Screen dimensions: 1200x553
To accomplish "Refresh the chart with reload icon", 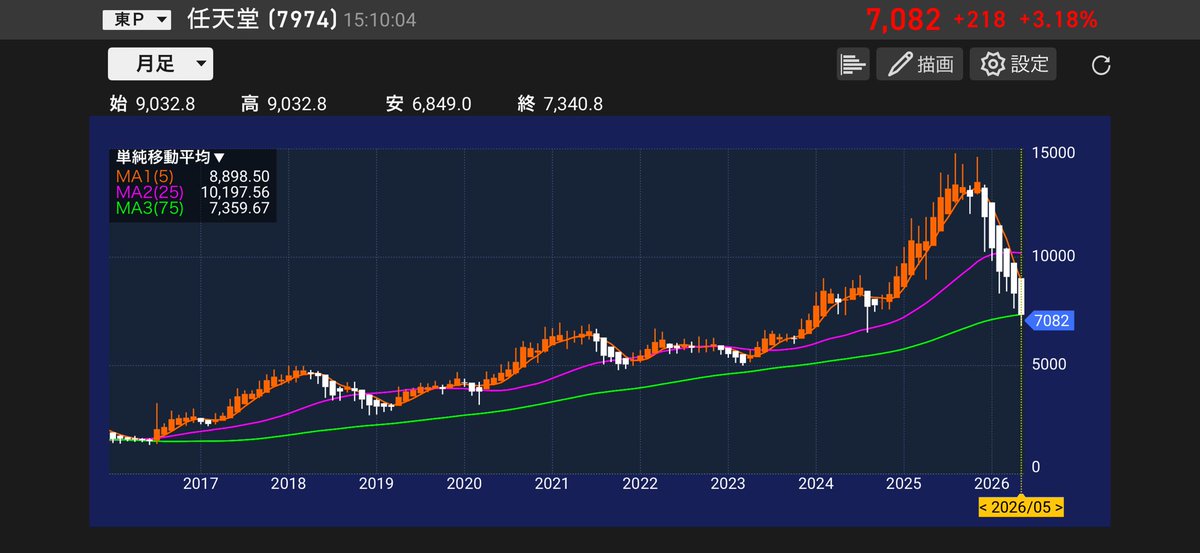I will (x=1101, y=66).
